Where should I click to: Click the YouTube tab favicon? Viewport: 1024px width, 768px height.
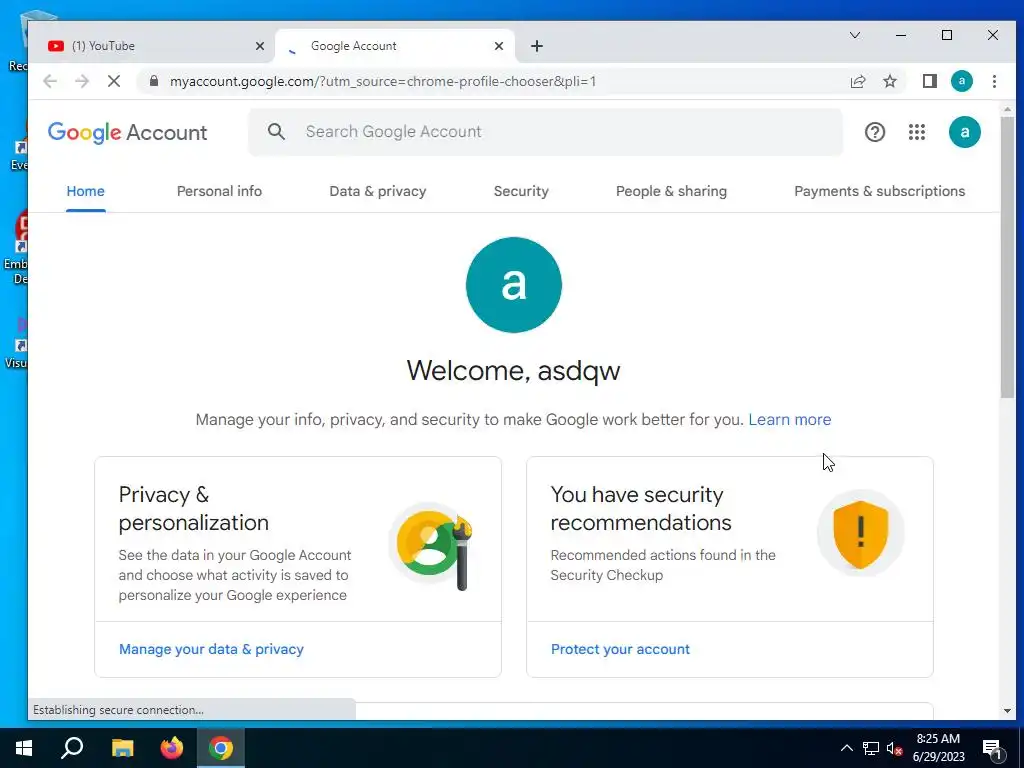56,46
